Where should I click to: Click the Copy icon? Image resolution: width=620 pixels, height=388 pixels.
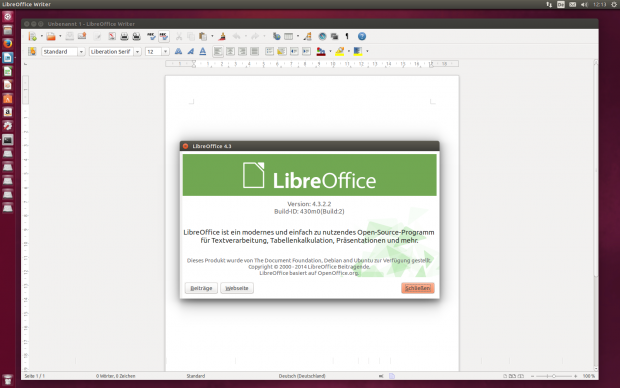pyautogui.click(x=191, y=36)
